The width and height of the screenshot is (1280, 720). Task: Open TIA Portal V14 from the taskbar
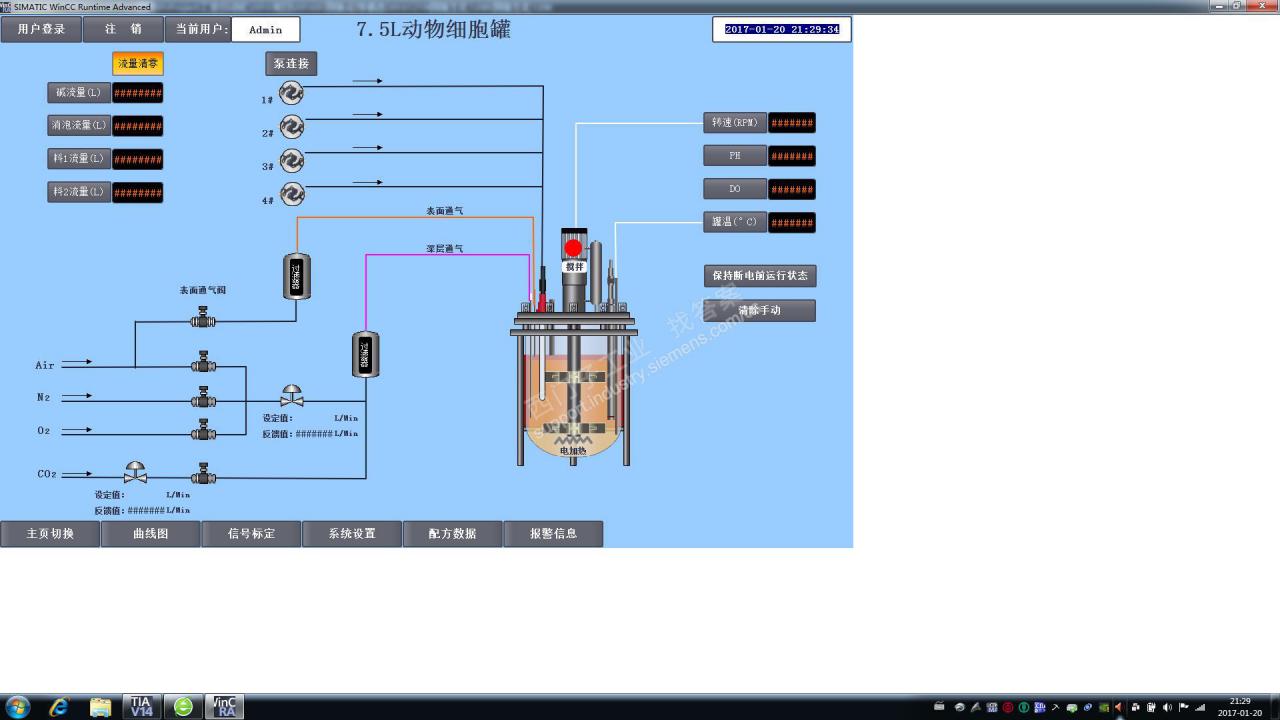[x=141, y=706]
